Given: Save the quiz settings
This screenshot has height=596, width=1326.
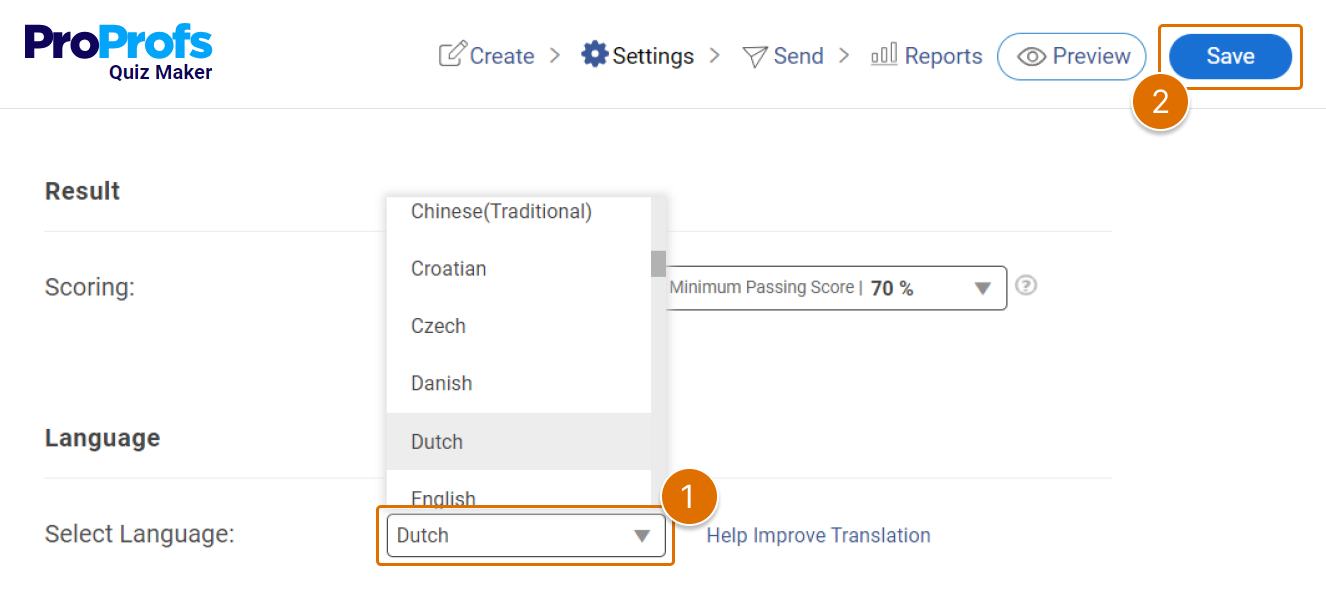Looking at the screenshot, I should 1230,56.
